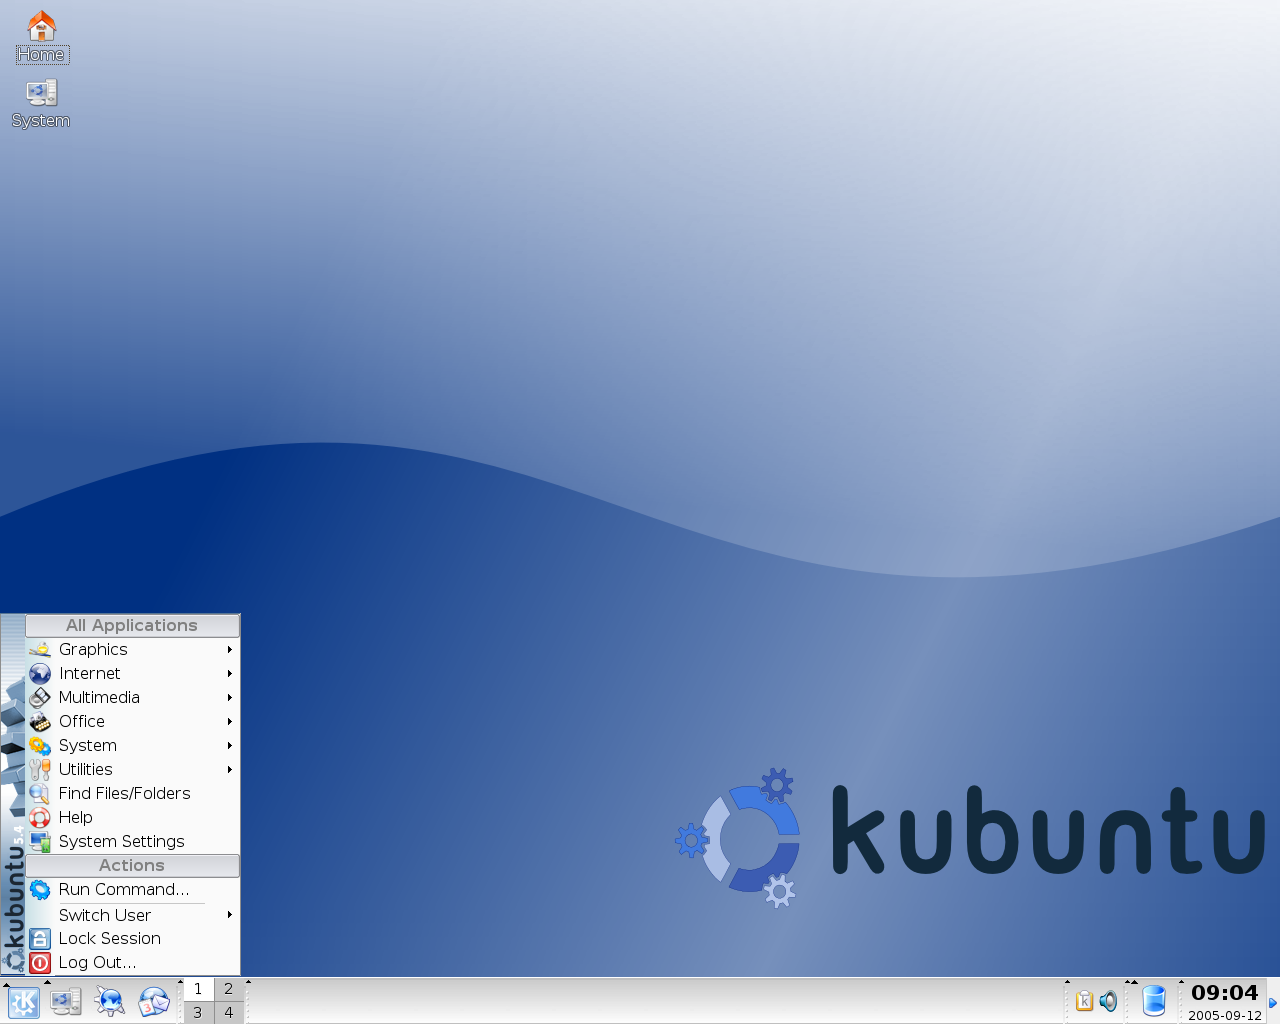Select Lock Session in the menu
The width and height of the screenshot is (1280, 1024).
(132, 938)
